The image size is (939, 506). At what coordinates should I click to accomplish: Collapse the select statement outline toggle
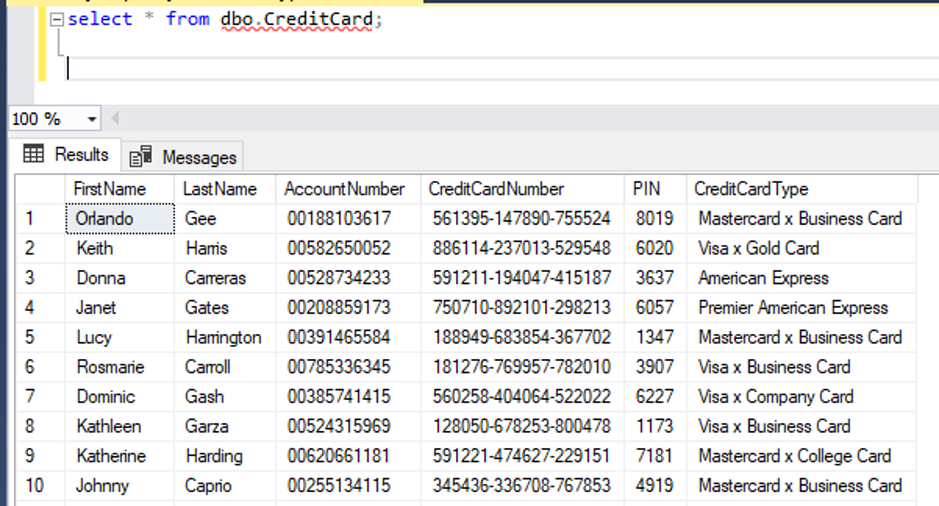(57, 20)
